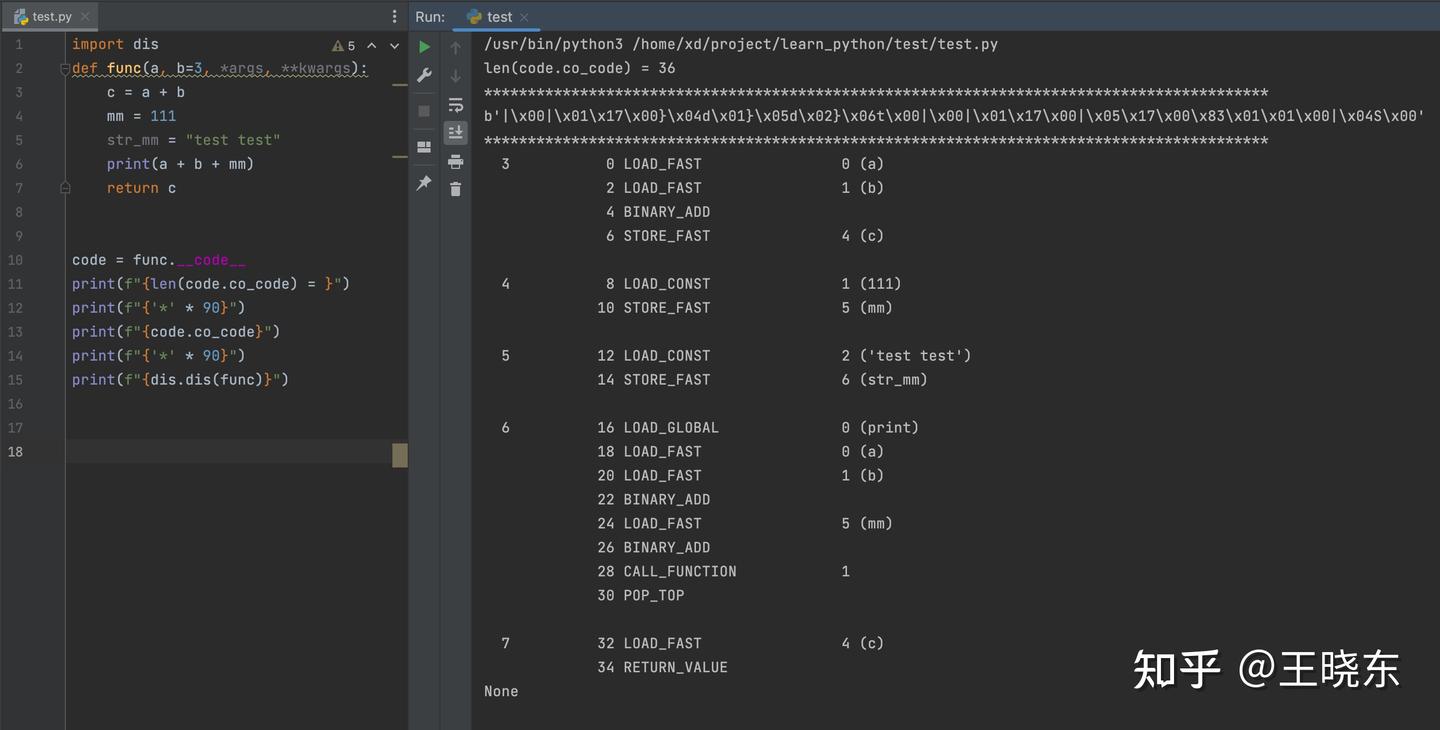Click the fold end marker at return c
This screenshot has height=730, width=1440.
(x=65, y=187)
